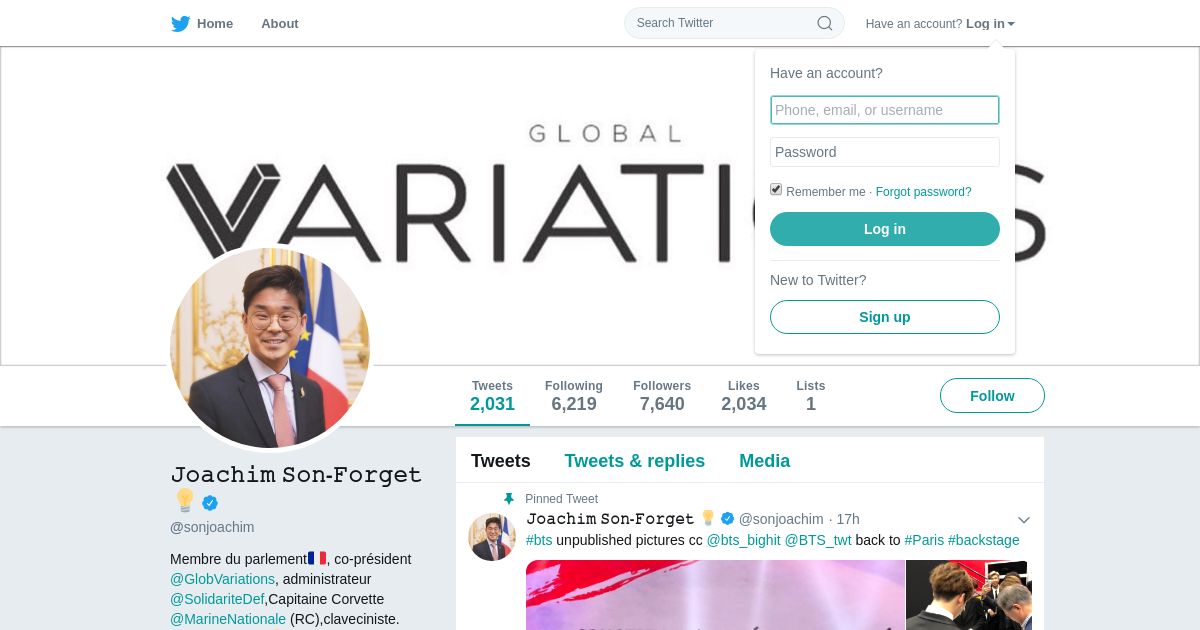1200x630 pixels.
Task: Click the lightbulb emoji under profile name
Action: click(185, 501)
